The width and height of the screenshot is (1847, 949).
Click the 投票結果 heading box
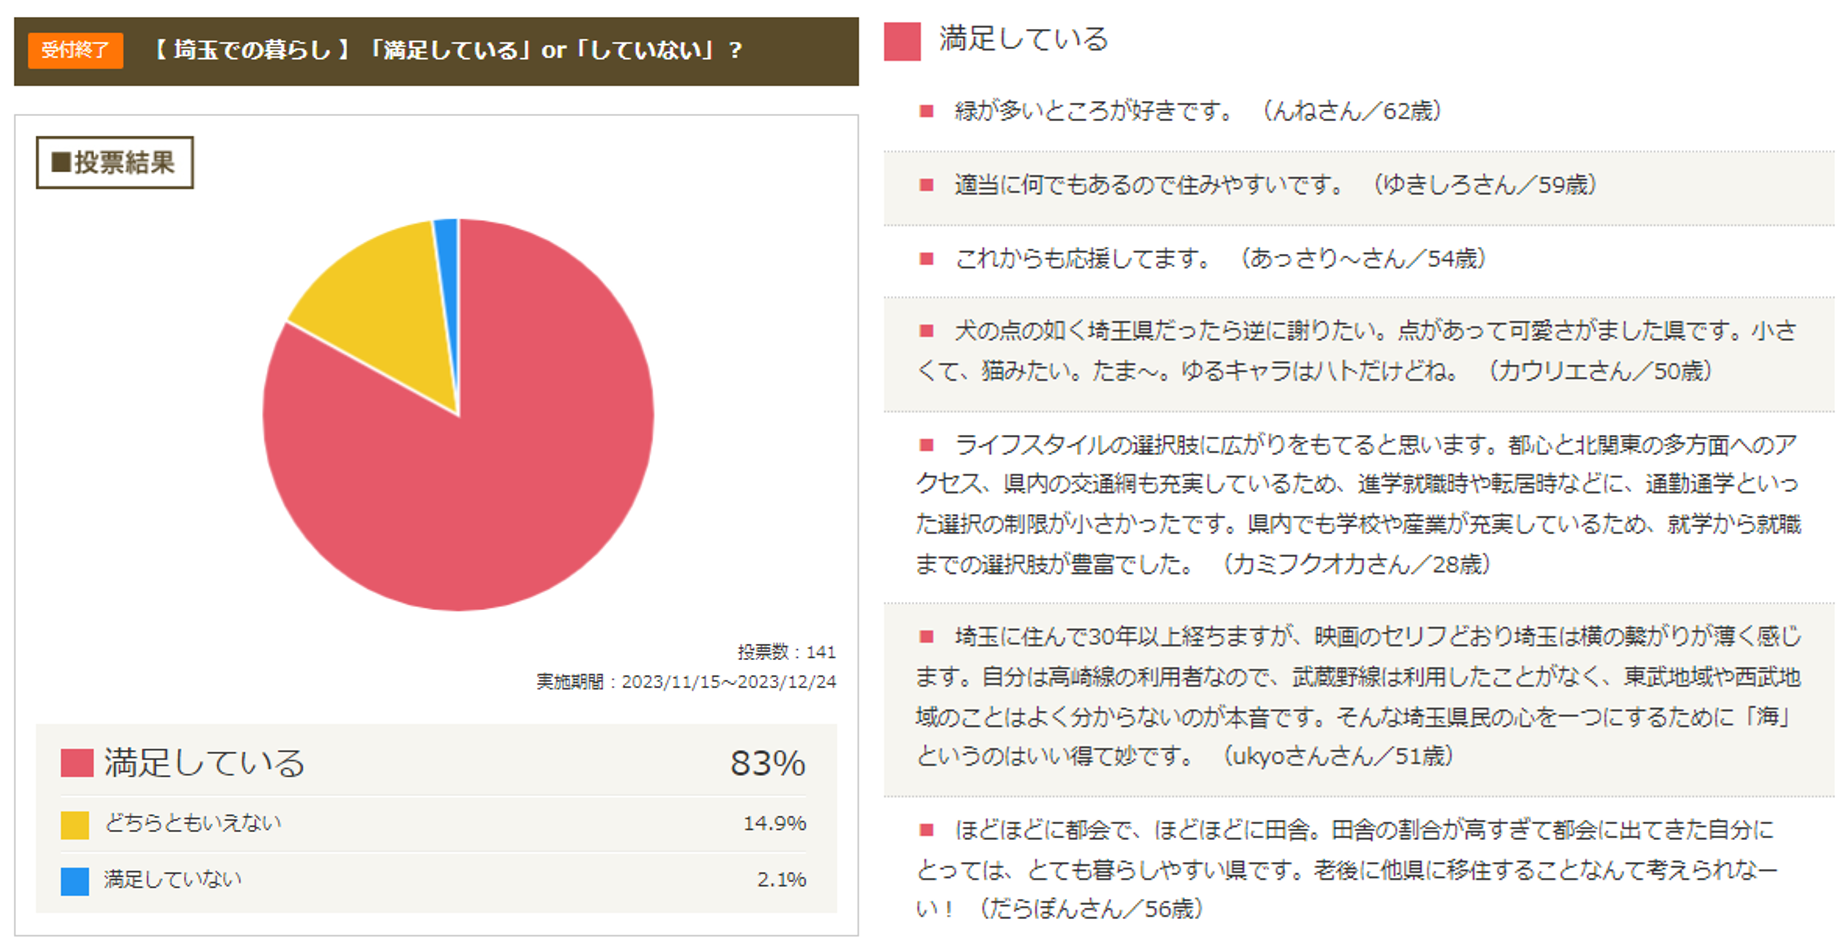click(x=115, y=163)
